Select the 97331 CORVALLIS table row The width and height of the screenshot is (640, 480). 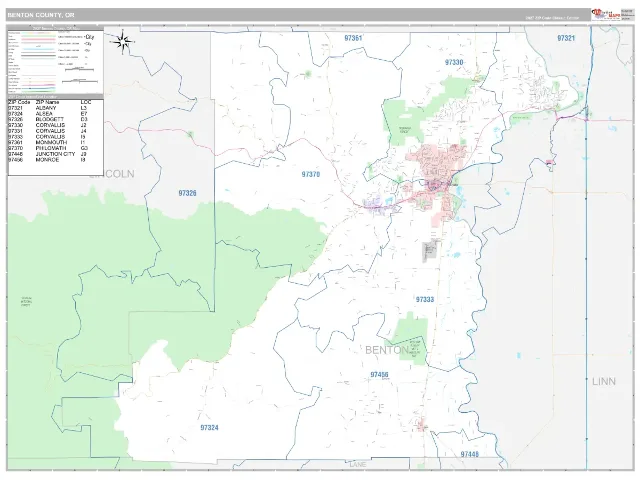48,131
